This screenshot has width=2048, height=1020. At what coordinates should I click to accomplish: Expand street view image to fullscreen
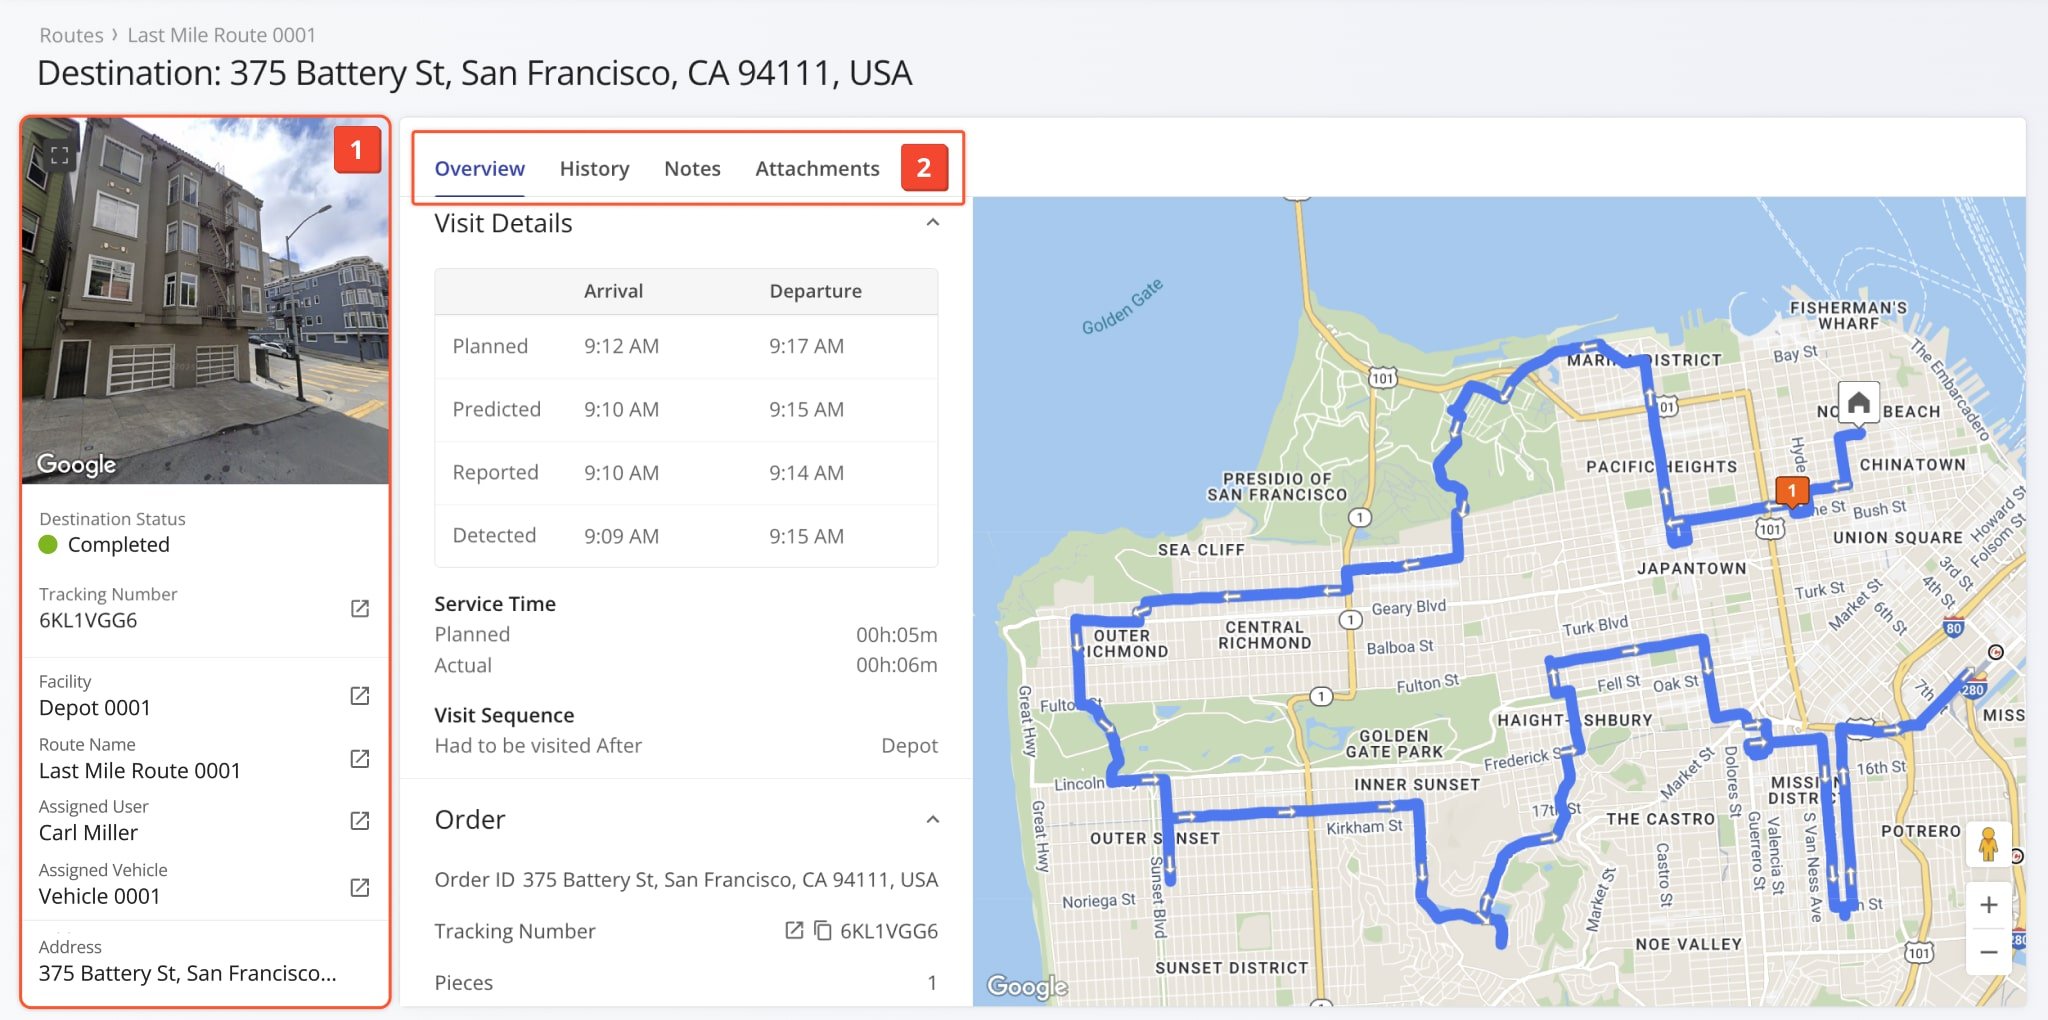[60, 155]
